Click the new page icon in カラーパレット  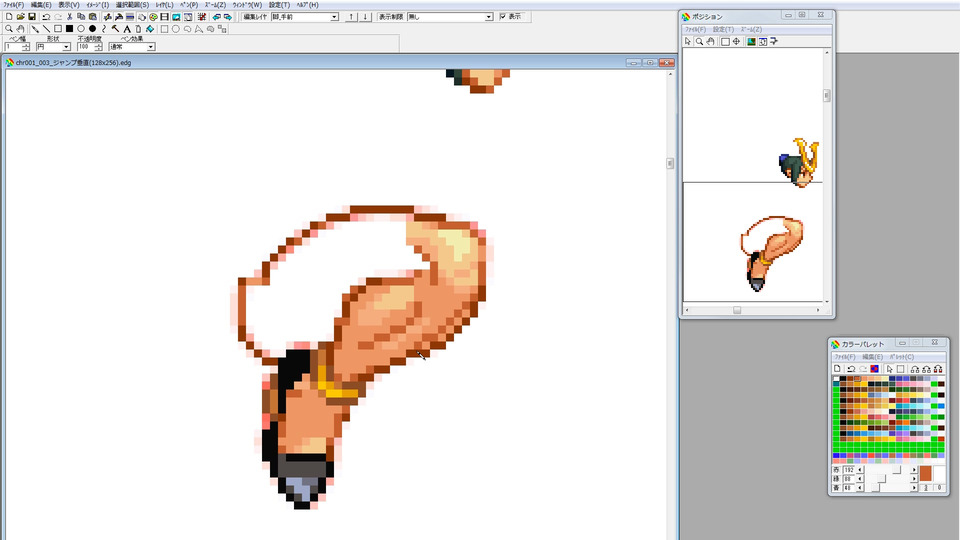click(837, 369)
